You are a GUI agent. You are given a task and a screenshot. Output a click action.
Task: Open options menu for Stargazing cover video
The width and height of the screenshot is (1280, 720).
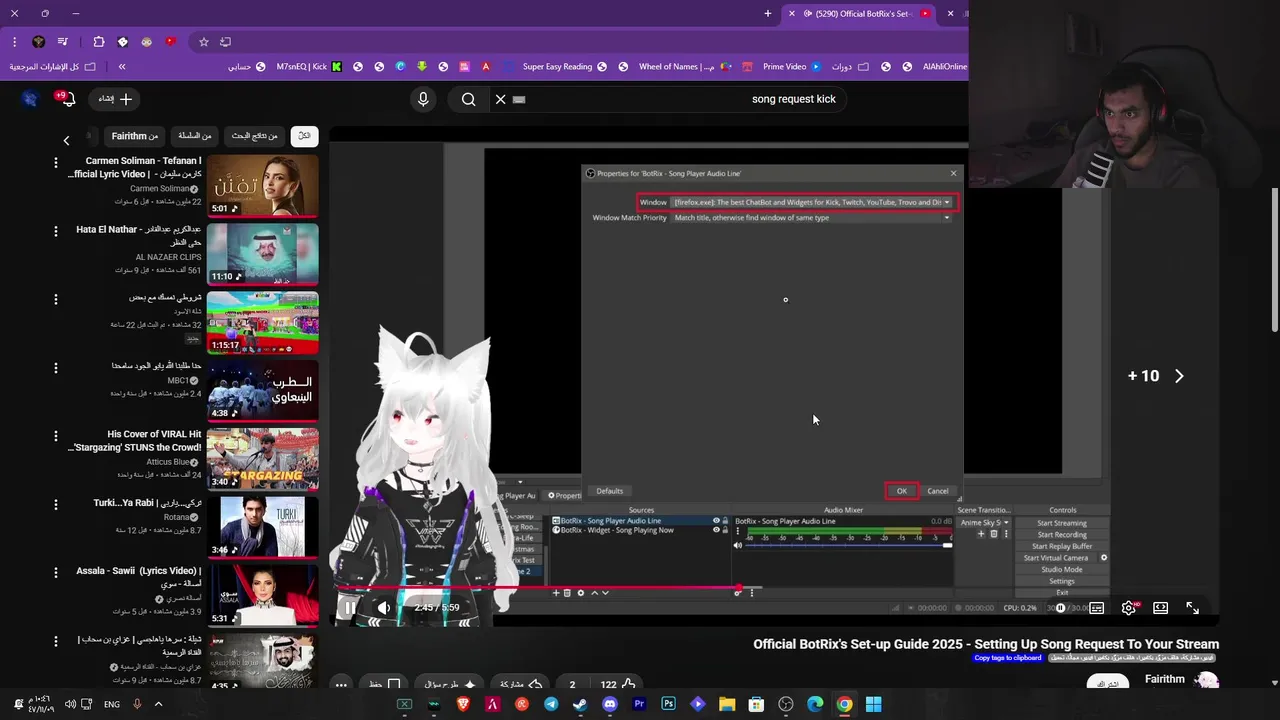pos(55,436)
